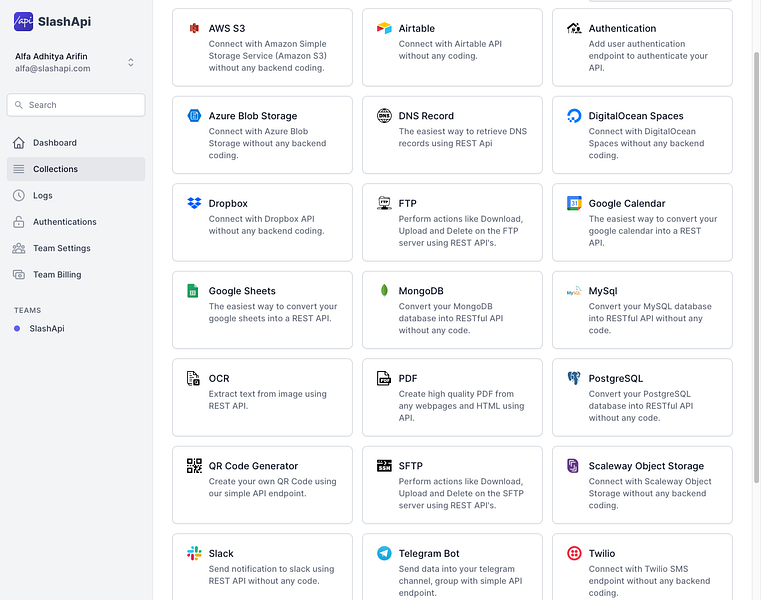Click the Collections list icon in sidebar
The width and height of the screenshot is (761, 600).
click(x=18, y=169)
